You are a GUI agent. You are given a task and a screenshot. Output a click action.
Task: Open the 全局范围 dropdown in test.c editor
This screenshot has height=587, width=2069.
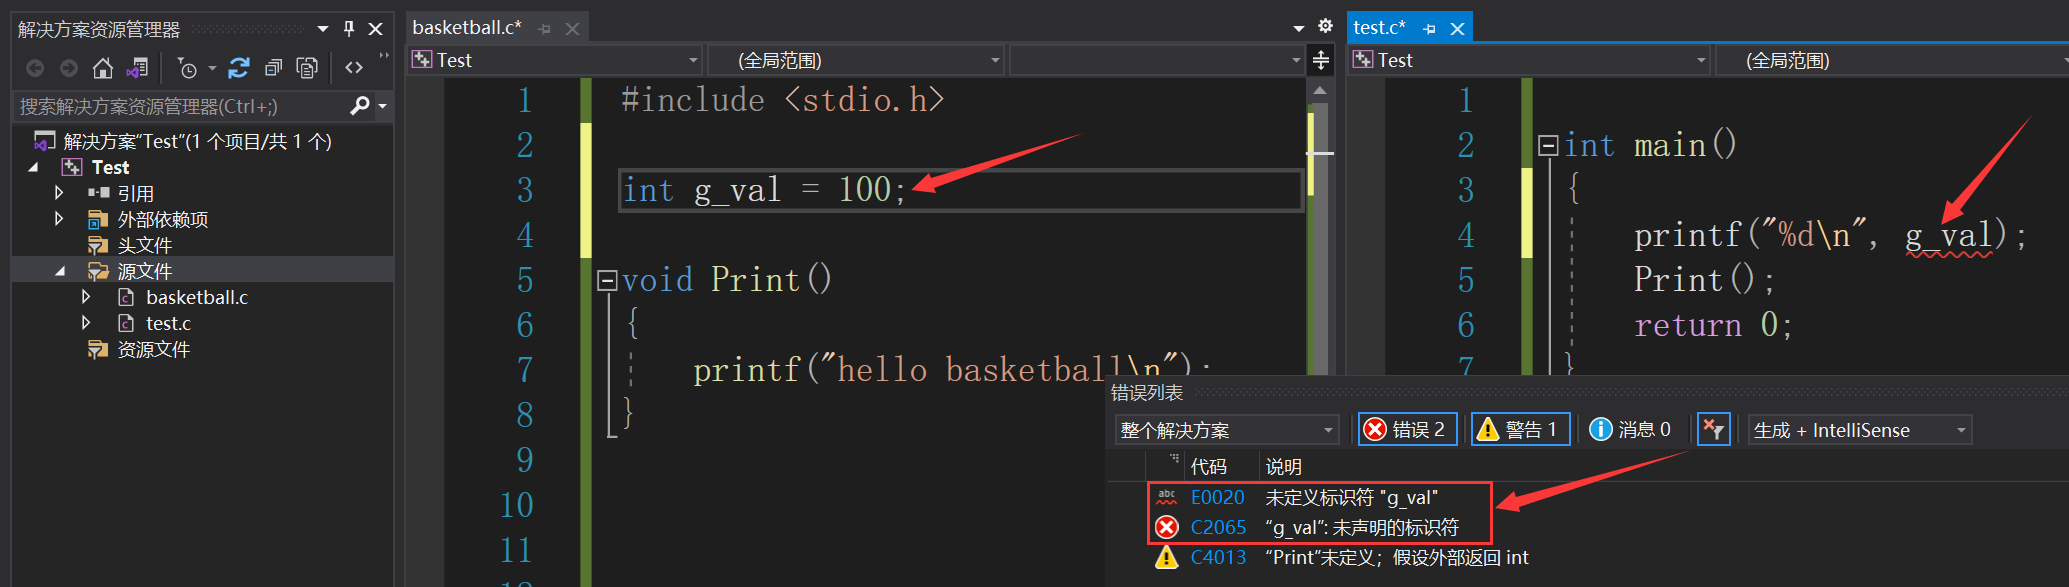click(1892, 61)
